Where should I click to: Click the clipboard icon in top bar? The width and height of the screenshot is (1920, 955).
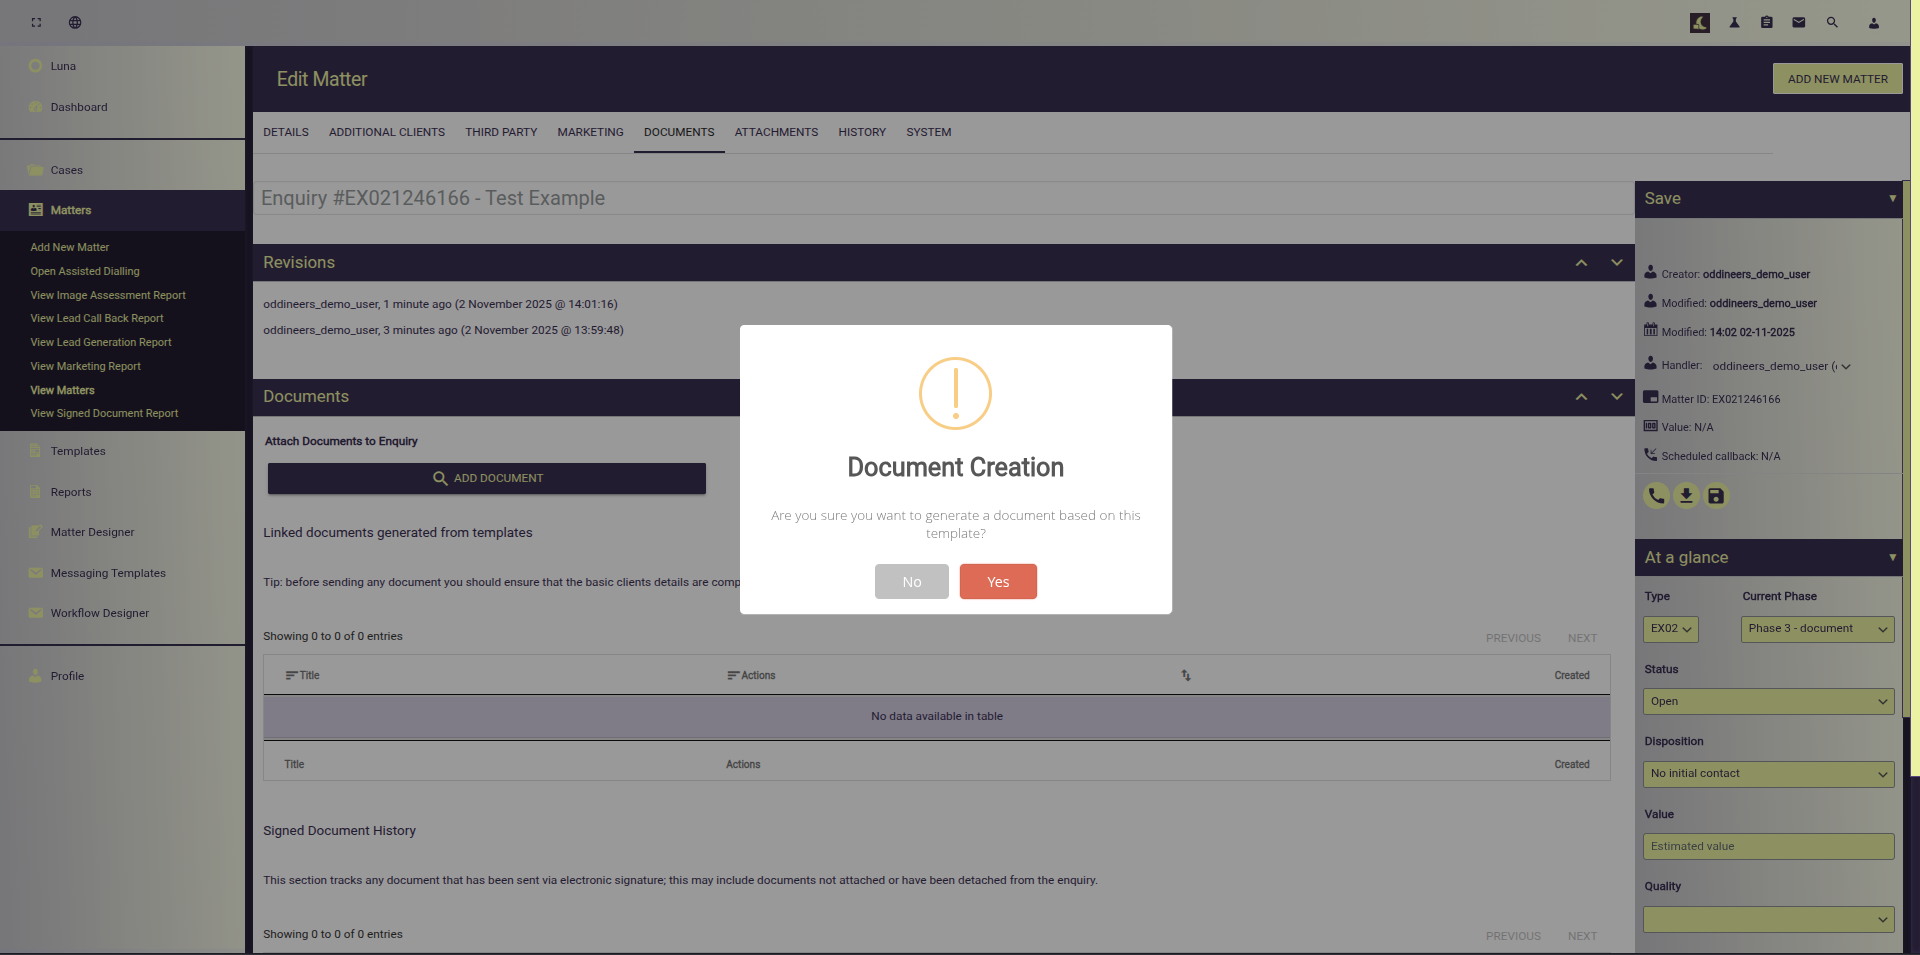(x=1766, y=22)
